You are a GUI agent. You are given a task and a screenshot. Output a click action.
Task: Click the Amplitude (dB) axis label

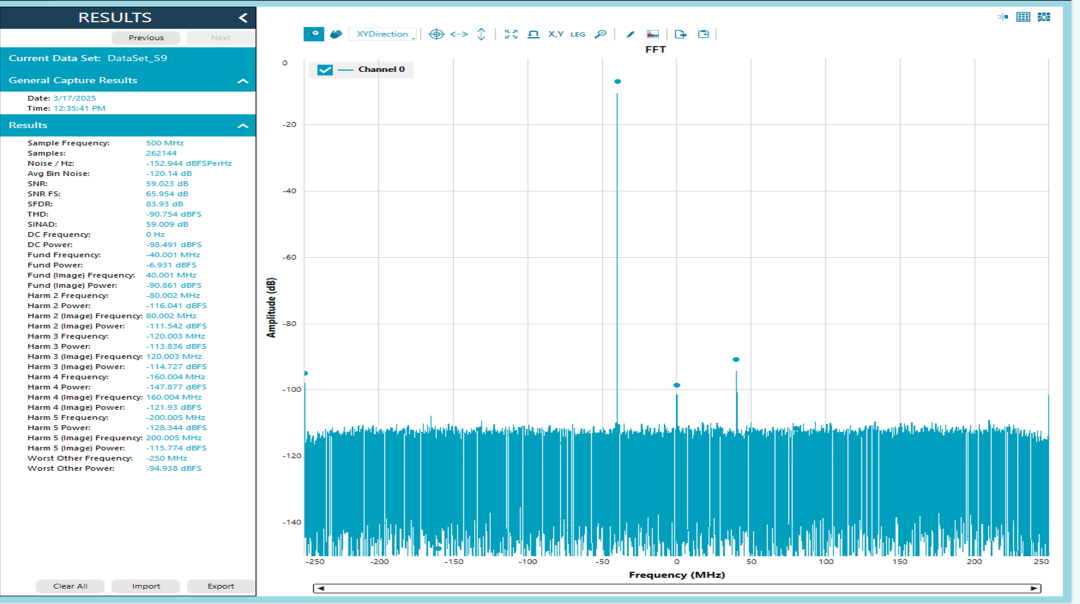click(271, 307)
